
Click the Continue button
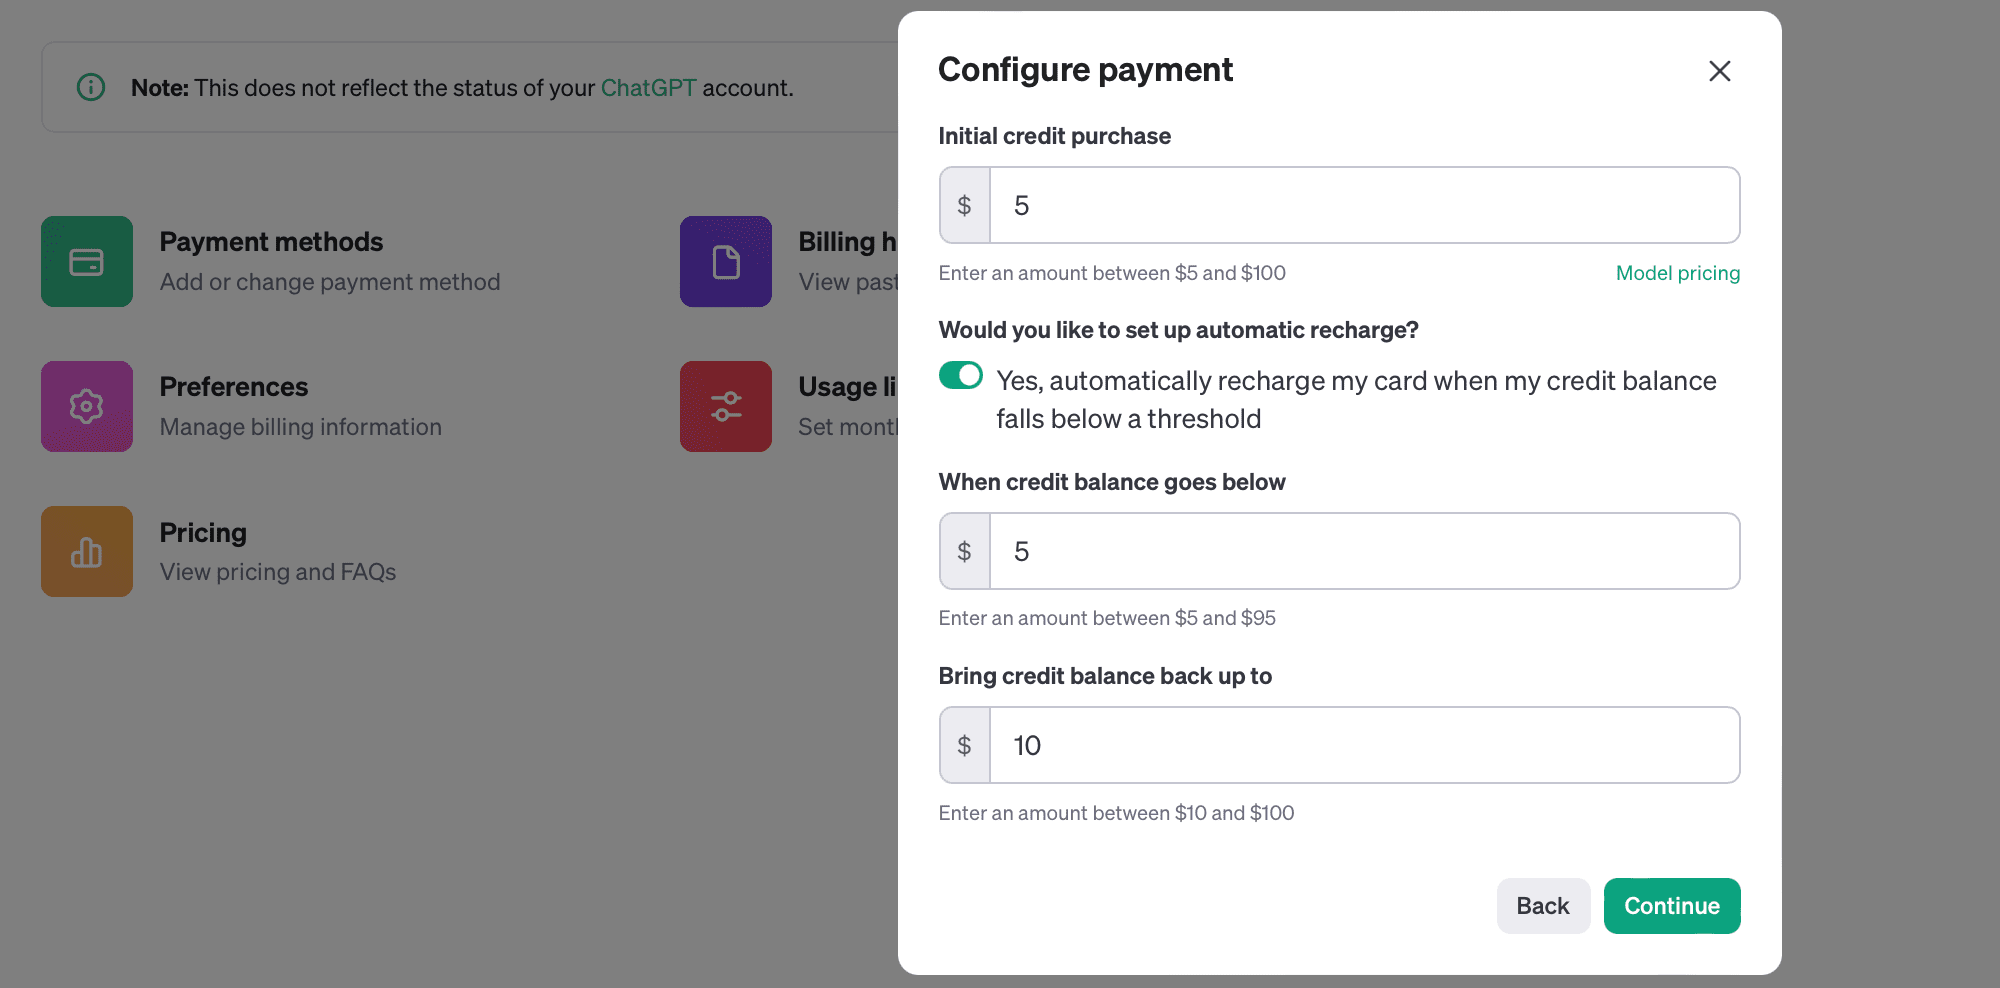click(x=1672, y=906)
